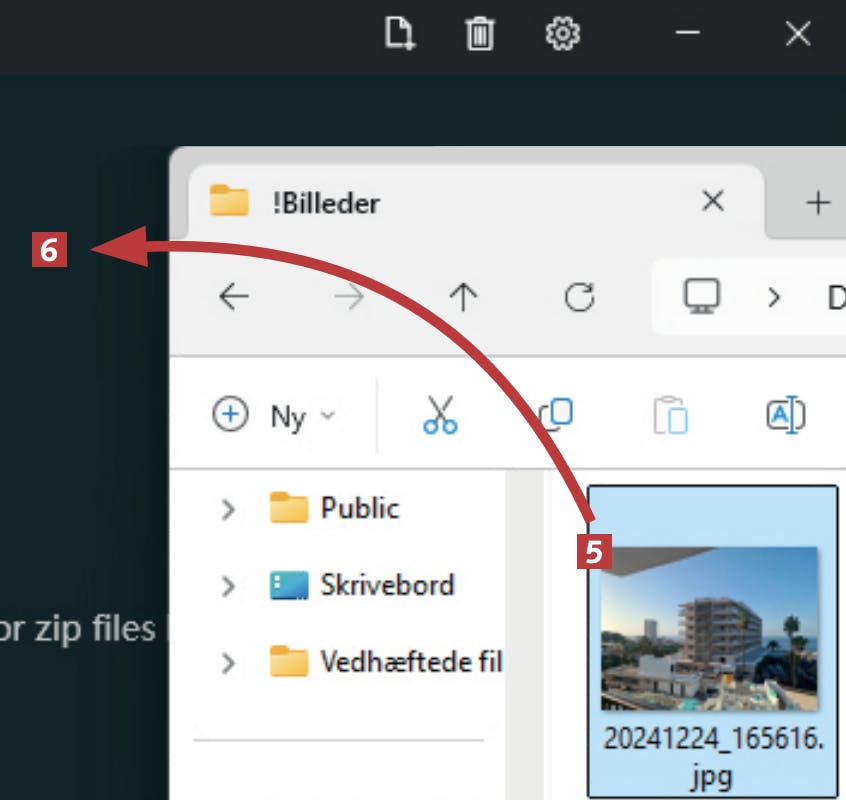Navigate up one folder level
846x800 pixels.
462,297
